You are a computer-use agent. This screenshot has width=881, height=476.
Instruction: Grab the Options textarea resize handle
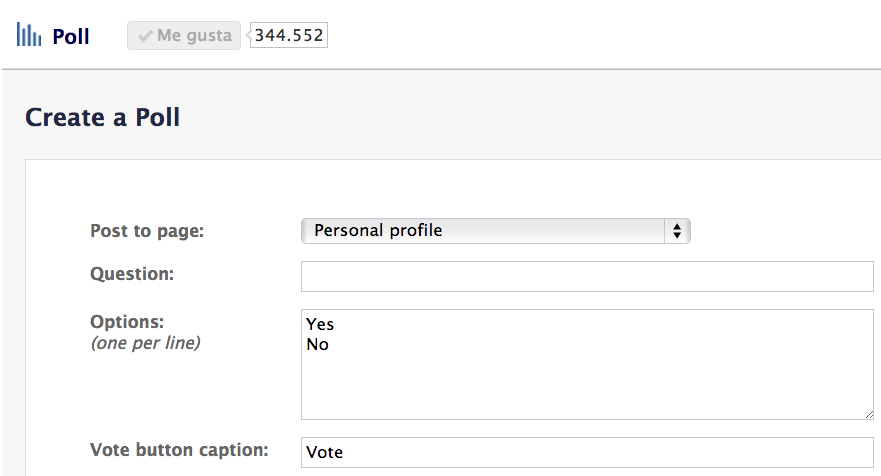coord(868,413)
